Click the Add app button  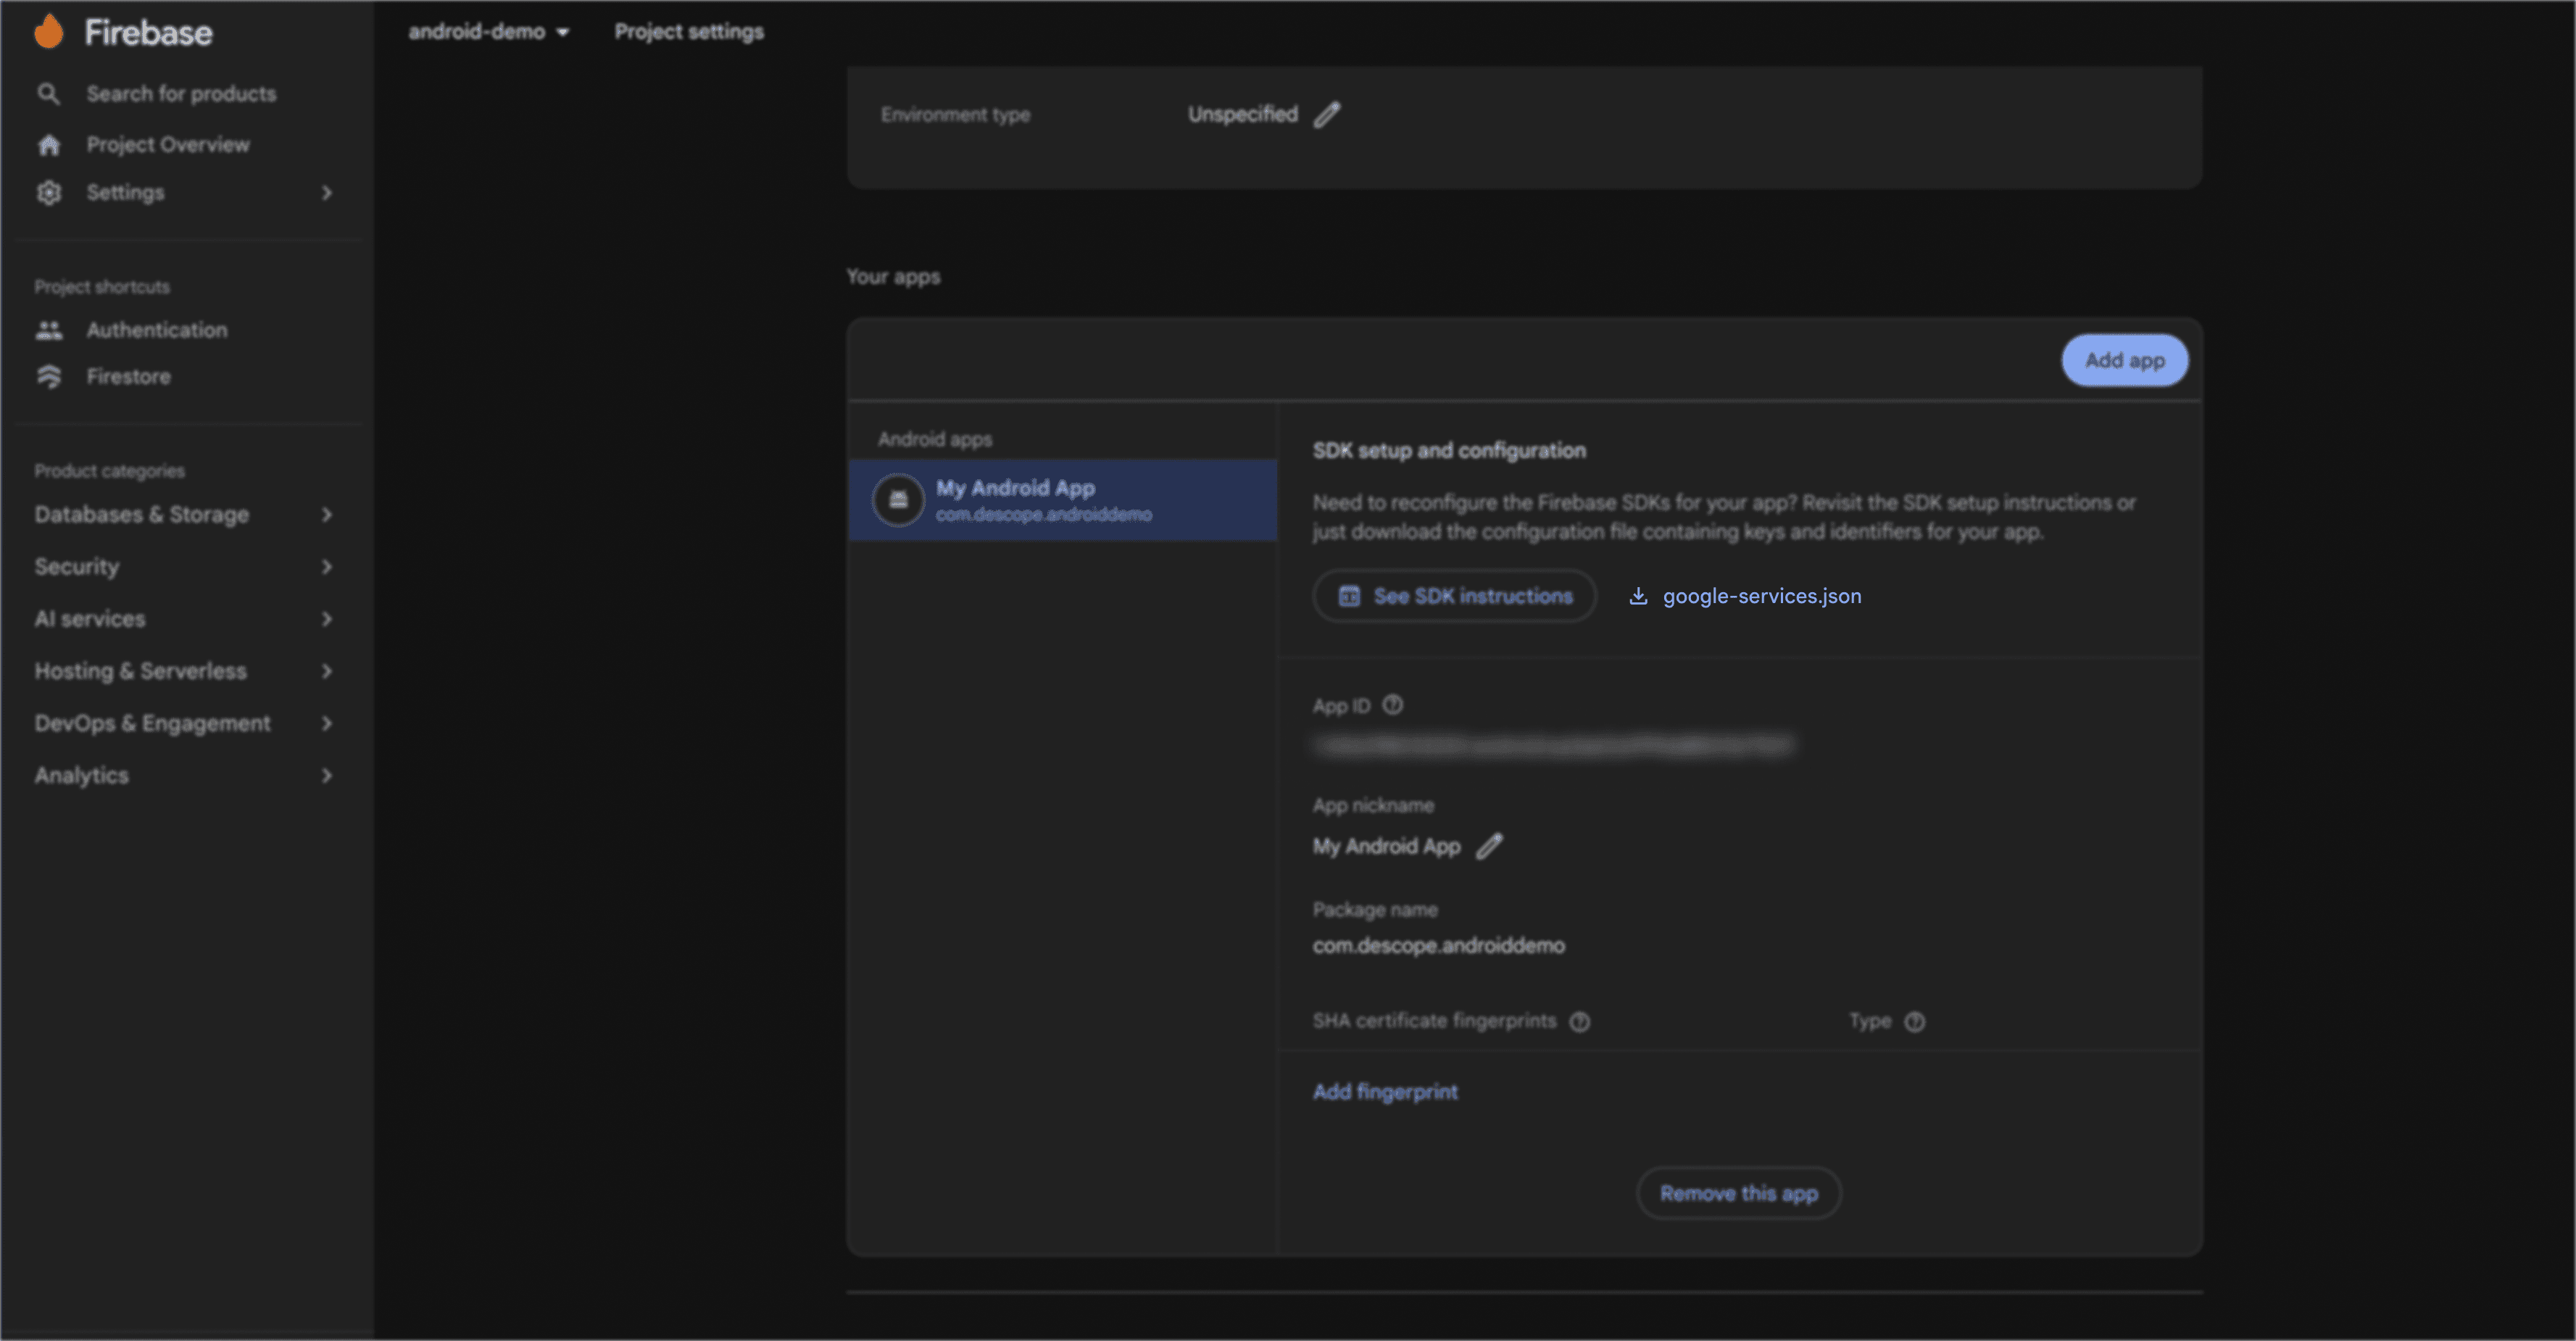tap(2124, 360)
